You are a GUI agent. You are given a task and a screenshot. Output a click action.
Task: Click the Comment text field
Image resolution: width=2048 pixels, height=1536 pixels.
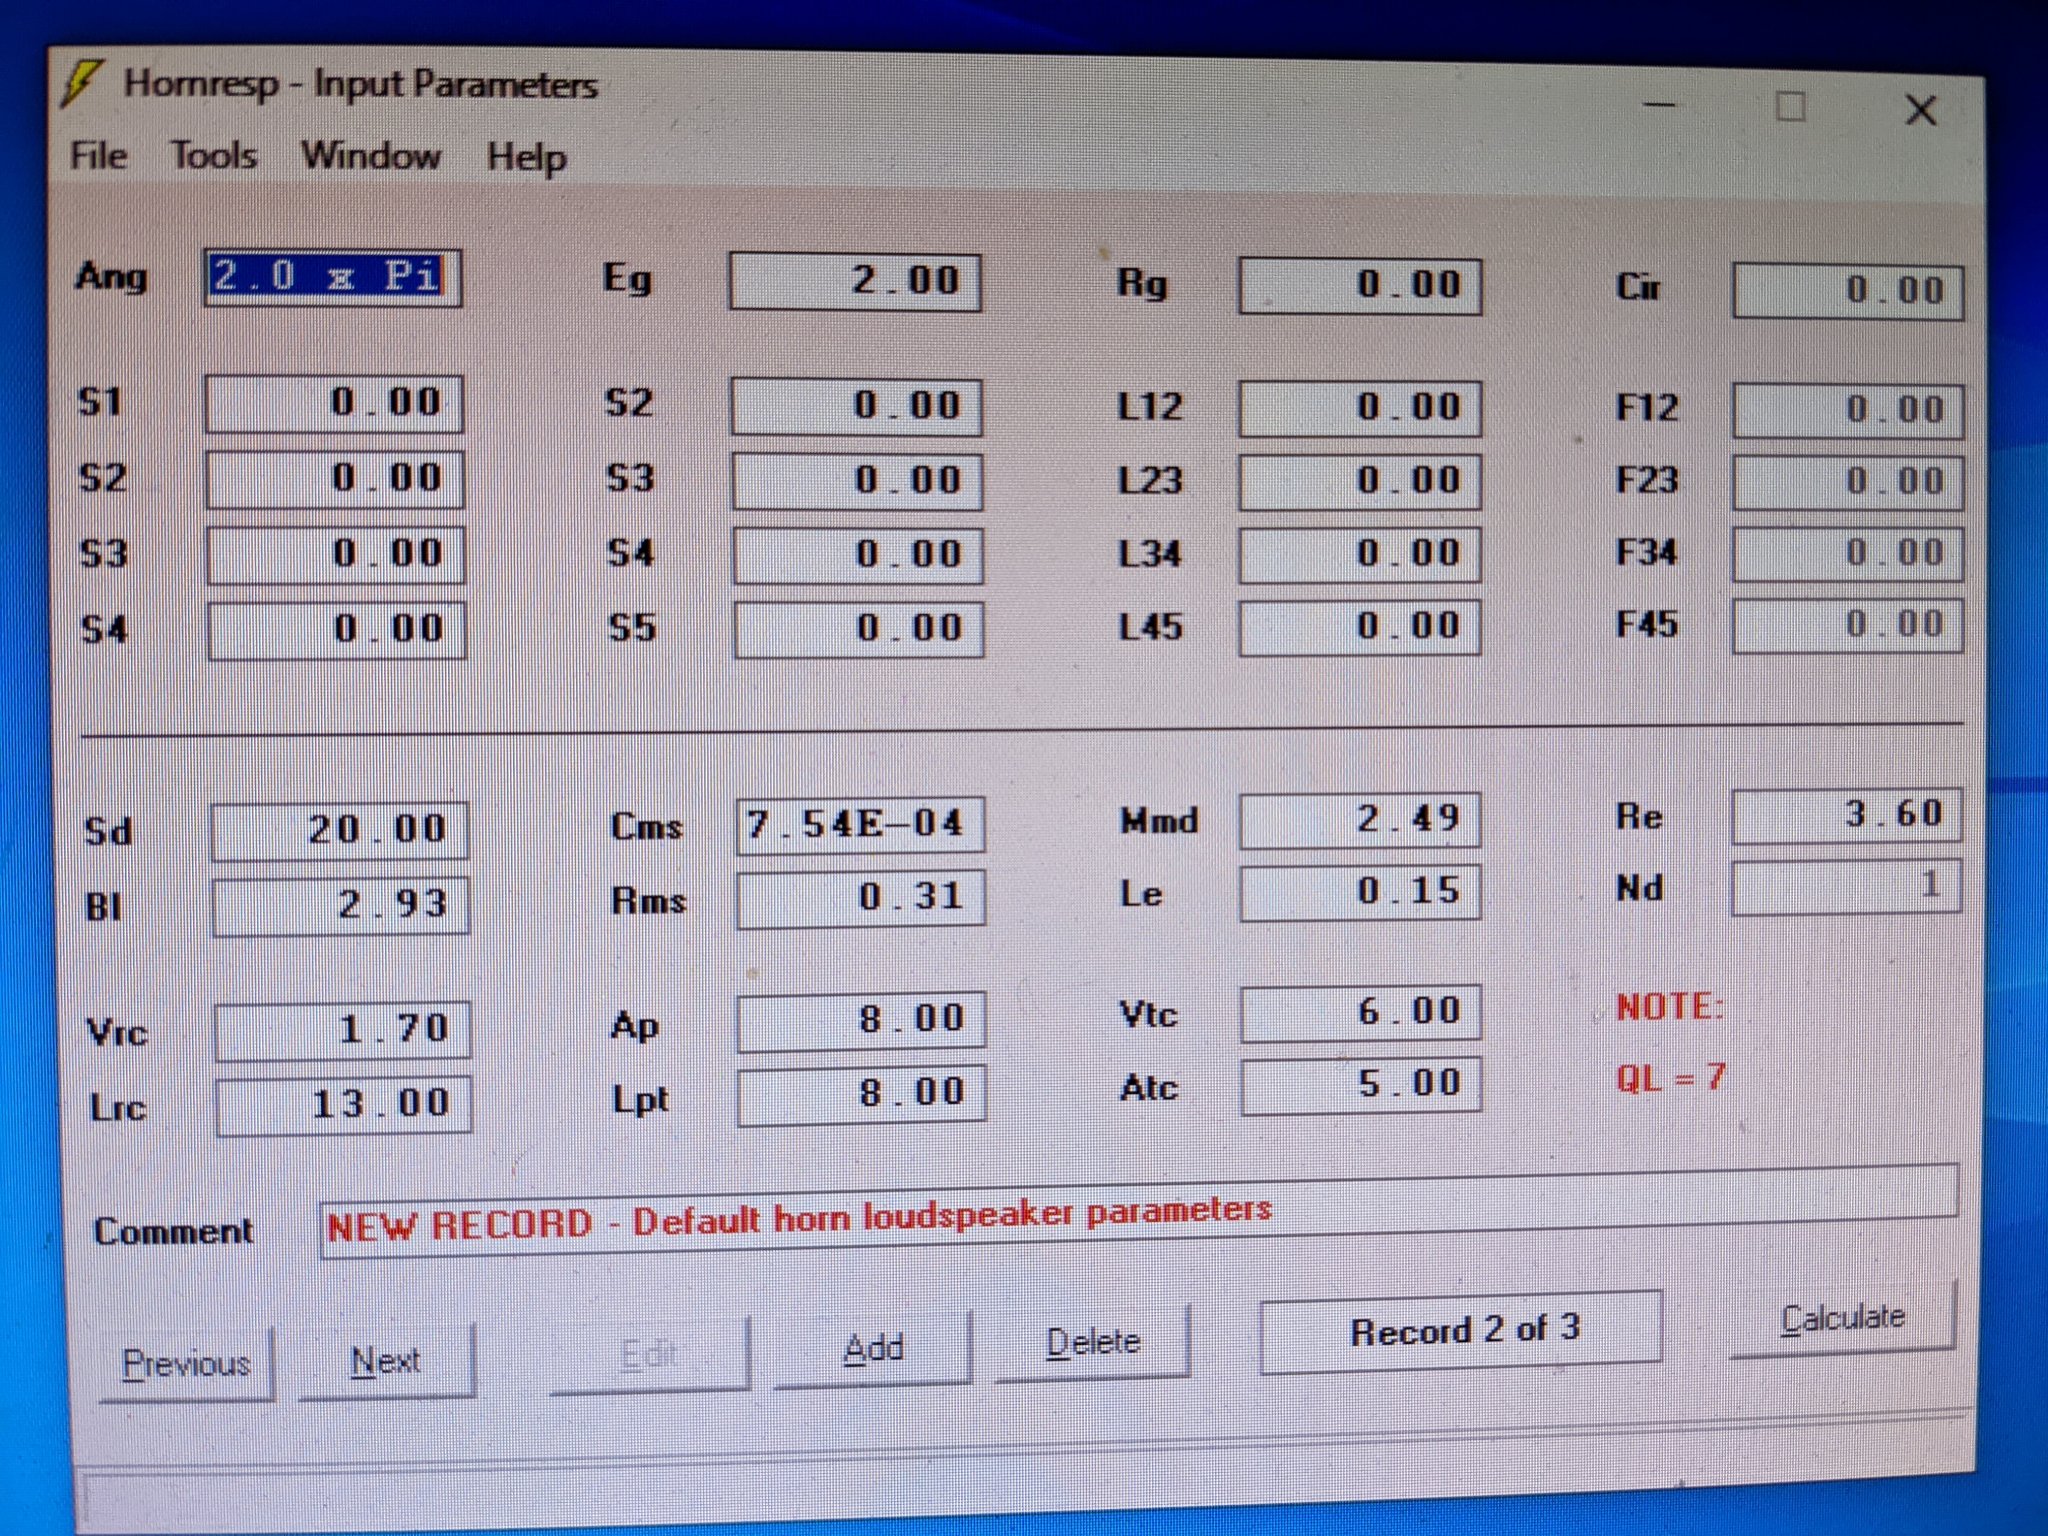tap(1138, 1211)
